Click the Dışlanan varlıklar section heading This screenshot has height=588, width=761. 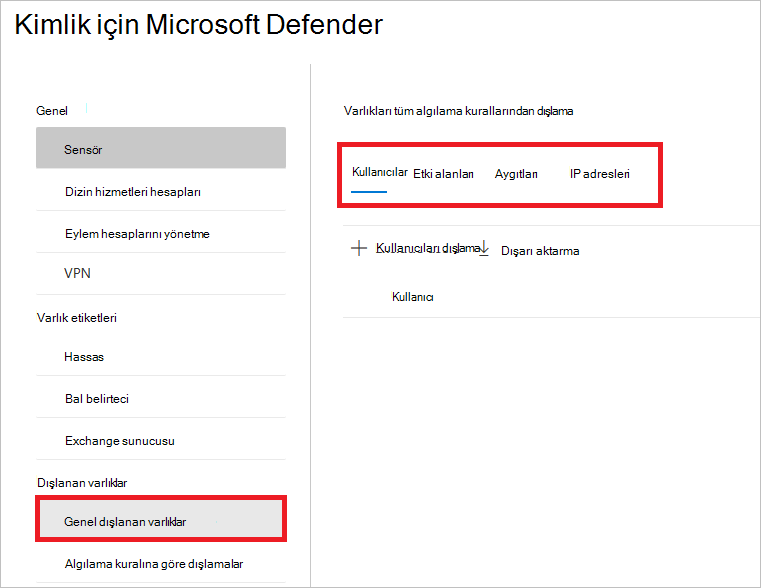click(x=82, y=483)
